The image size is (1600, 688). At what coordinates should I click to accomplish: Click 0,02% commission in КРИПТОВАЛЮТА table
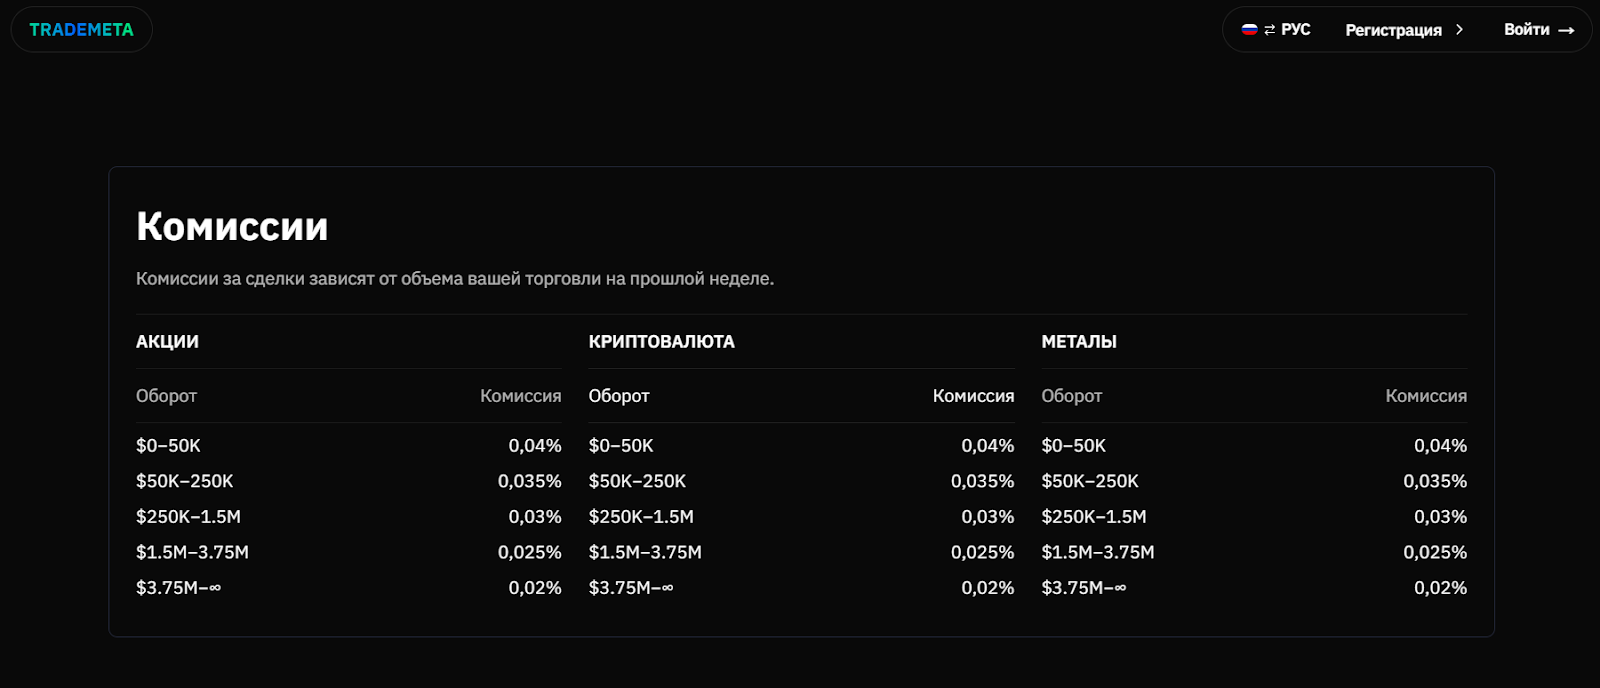988,588
